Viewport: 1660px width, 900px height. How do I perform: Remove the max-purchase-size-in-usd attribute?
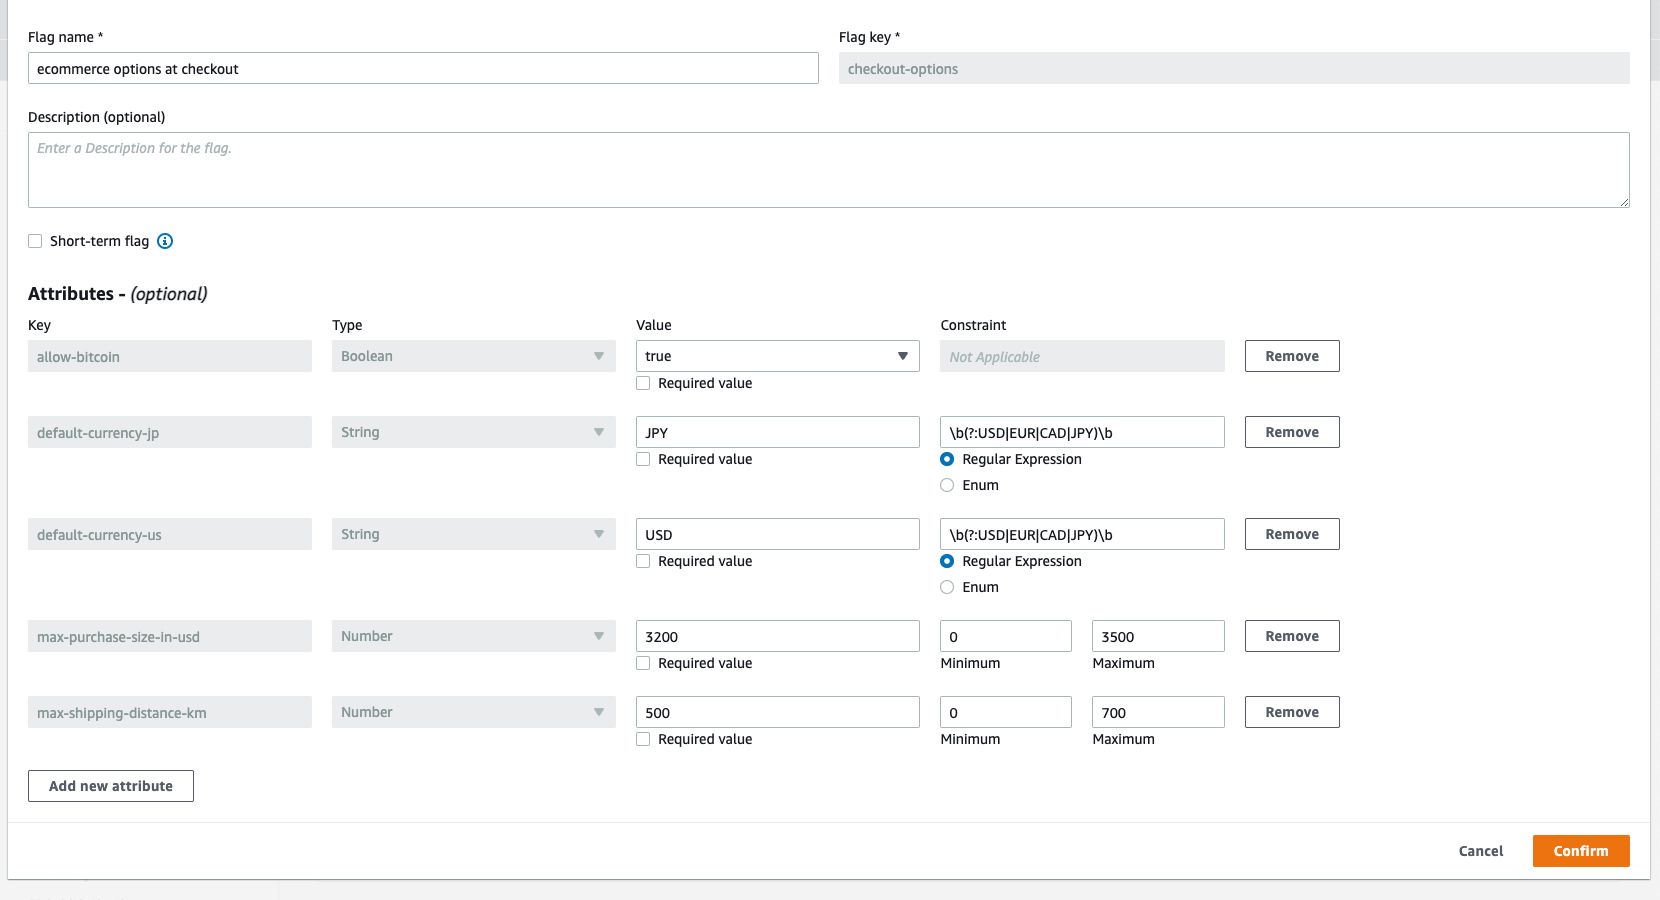(1292, 636)
